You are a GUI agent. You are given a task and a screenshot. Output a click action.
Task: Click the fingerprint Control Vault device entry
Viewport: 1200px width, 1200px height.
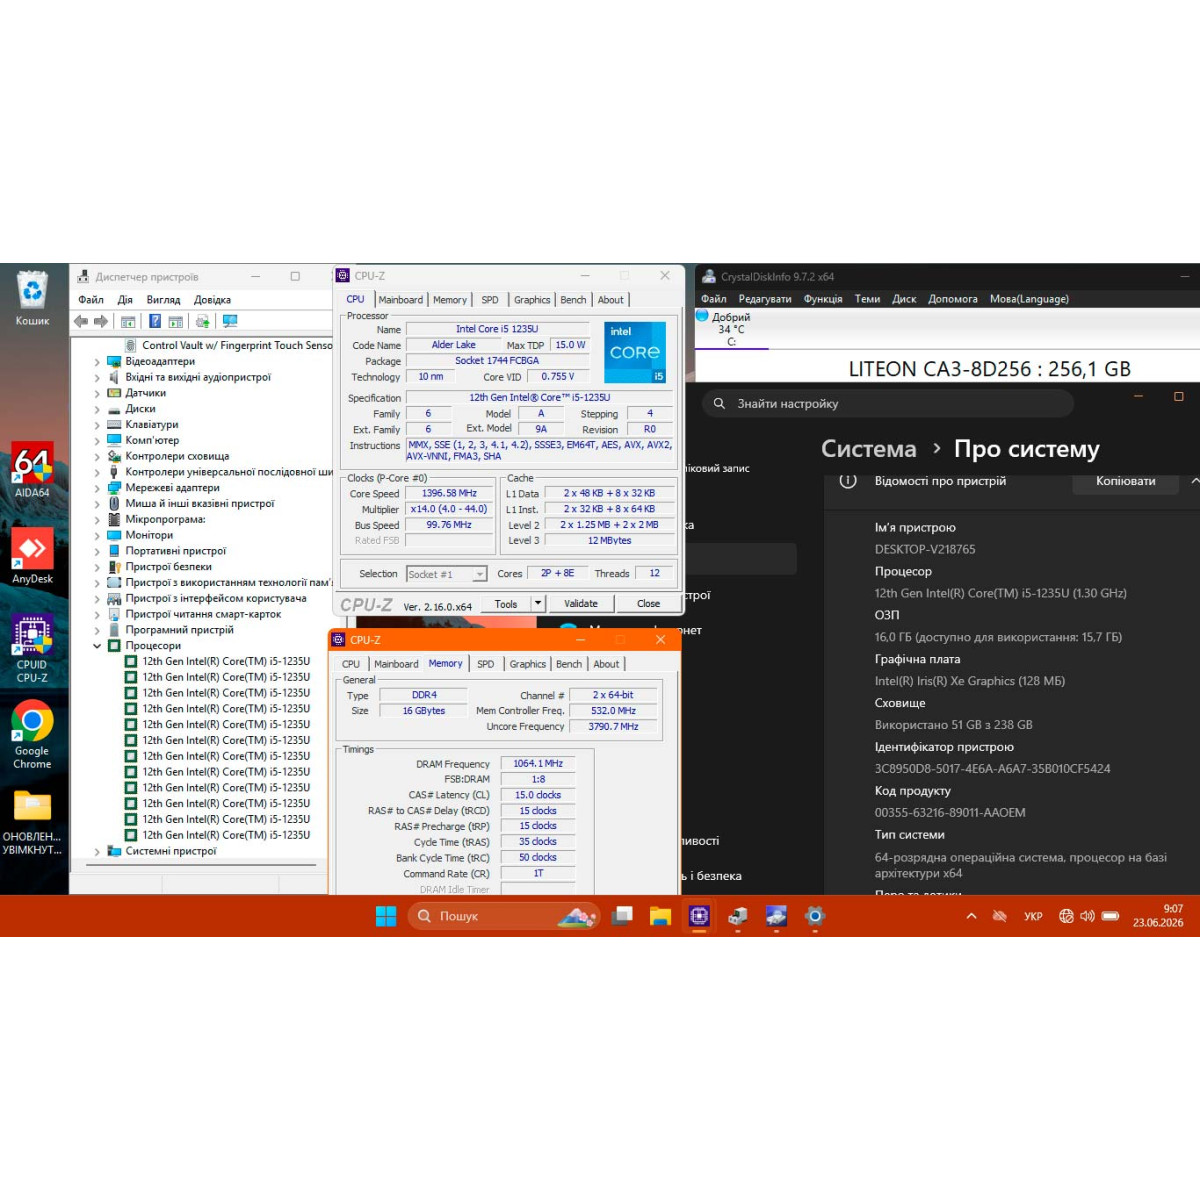(x=229, y=345)
